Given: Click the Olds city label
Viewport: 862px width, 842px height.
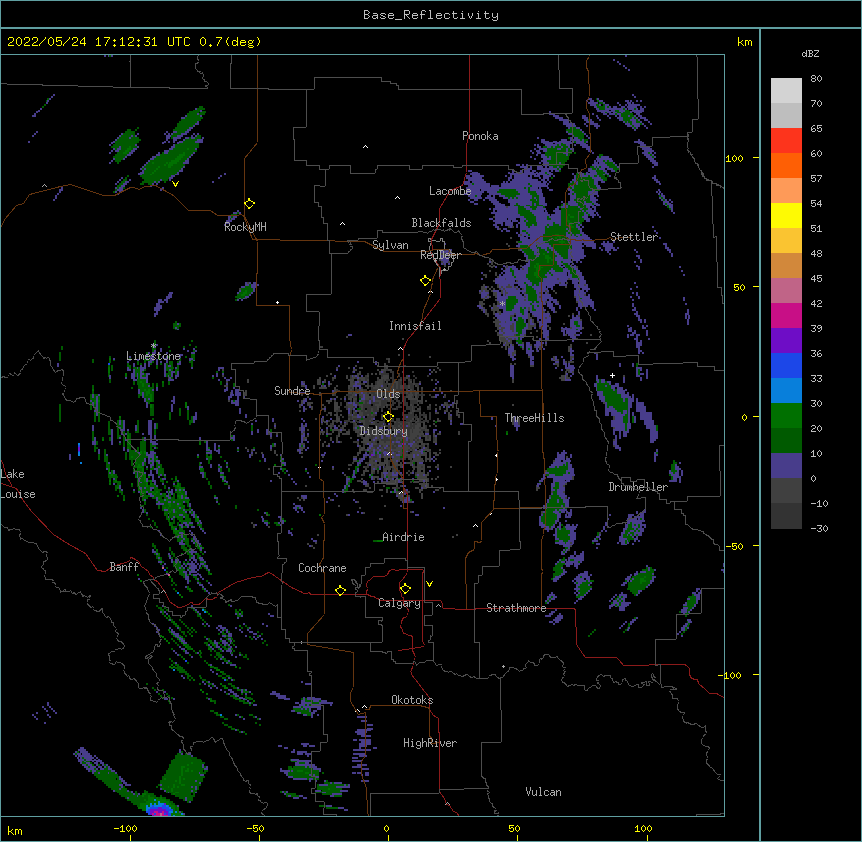Looking at the screenshot, I should click(388, 394).
